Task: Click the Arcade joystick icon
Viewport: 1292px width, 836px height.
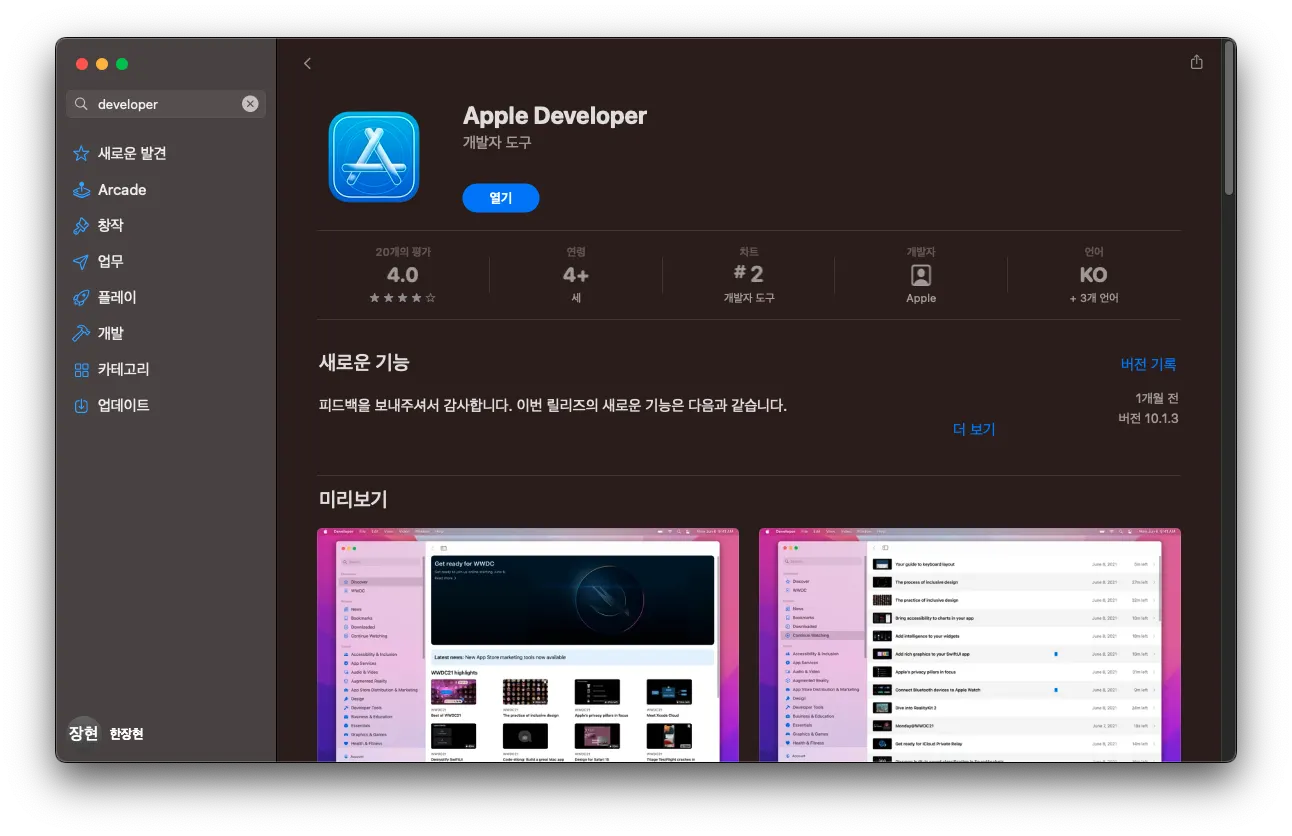Action: point(81,190)
